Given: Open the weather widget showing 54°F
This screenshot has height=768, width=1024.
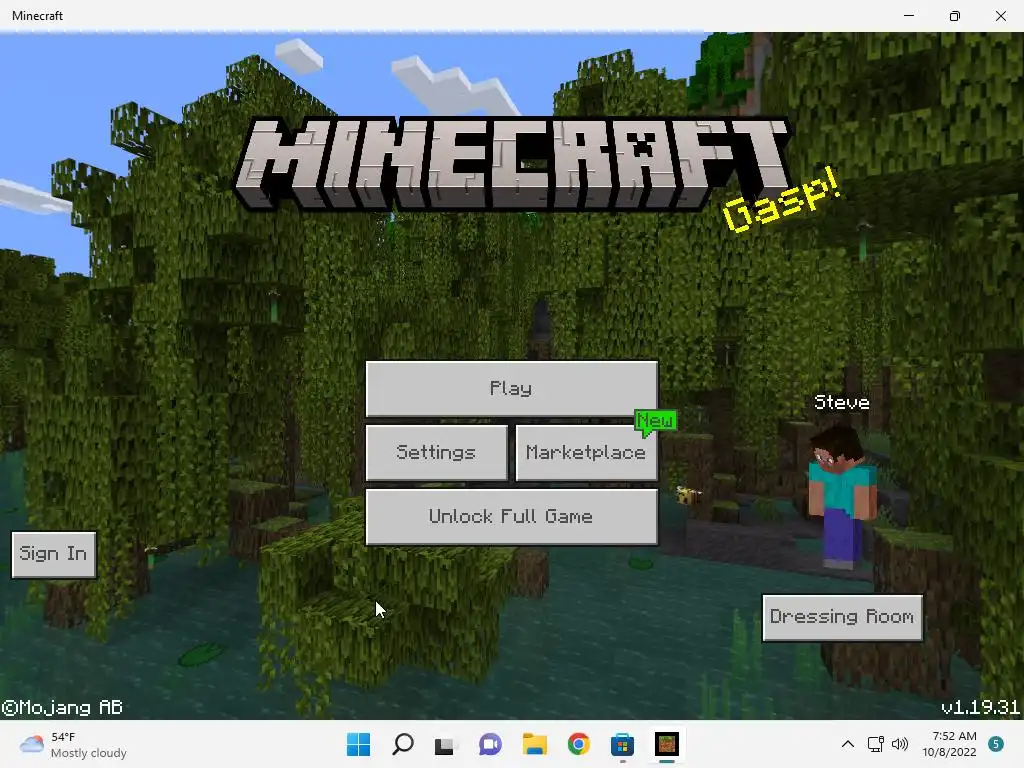Looking at the screenshot, I should click(x=73, y=744).
